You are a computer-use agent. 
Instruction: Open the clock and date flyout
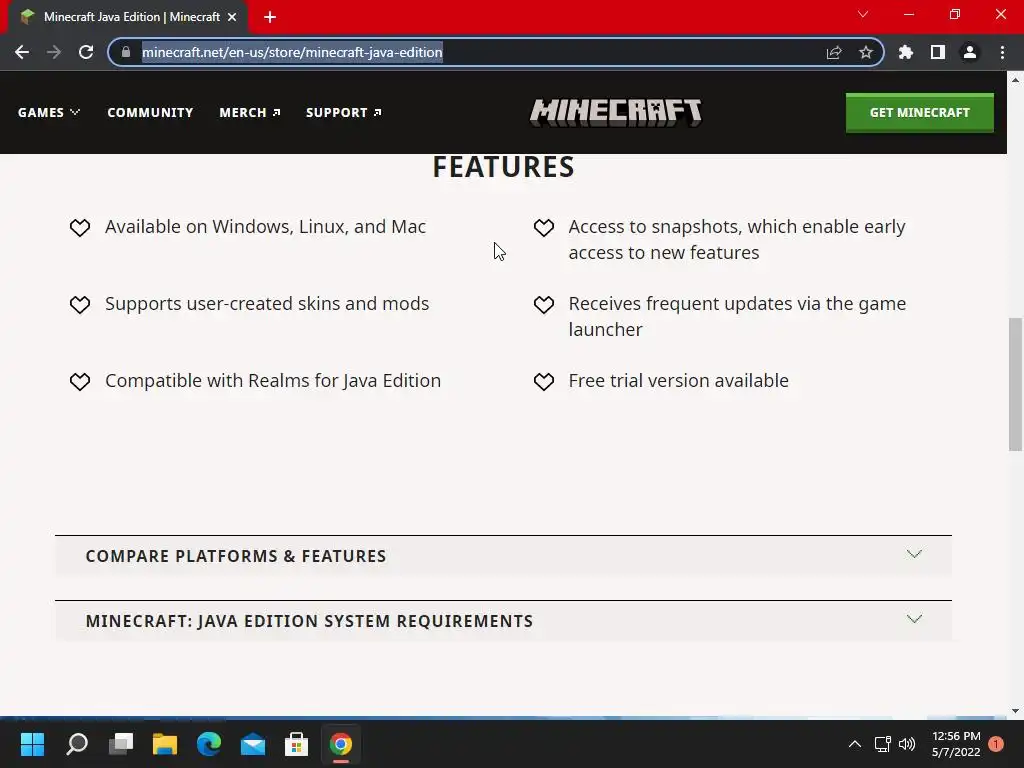tap(956, 744)
